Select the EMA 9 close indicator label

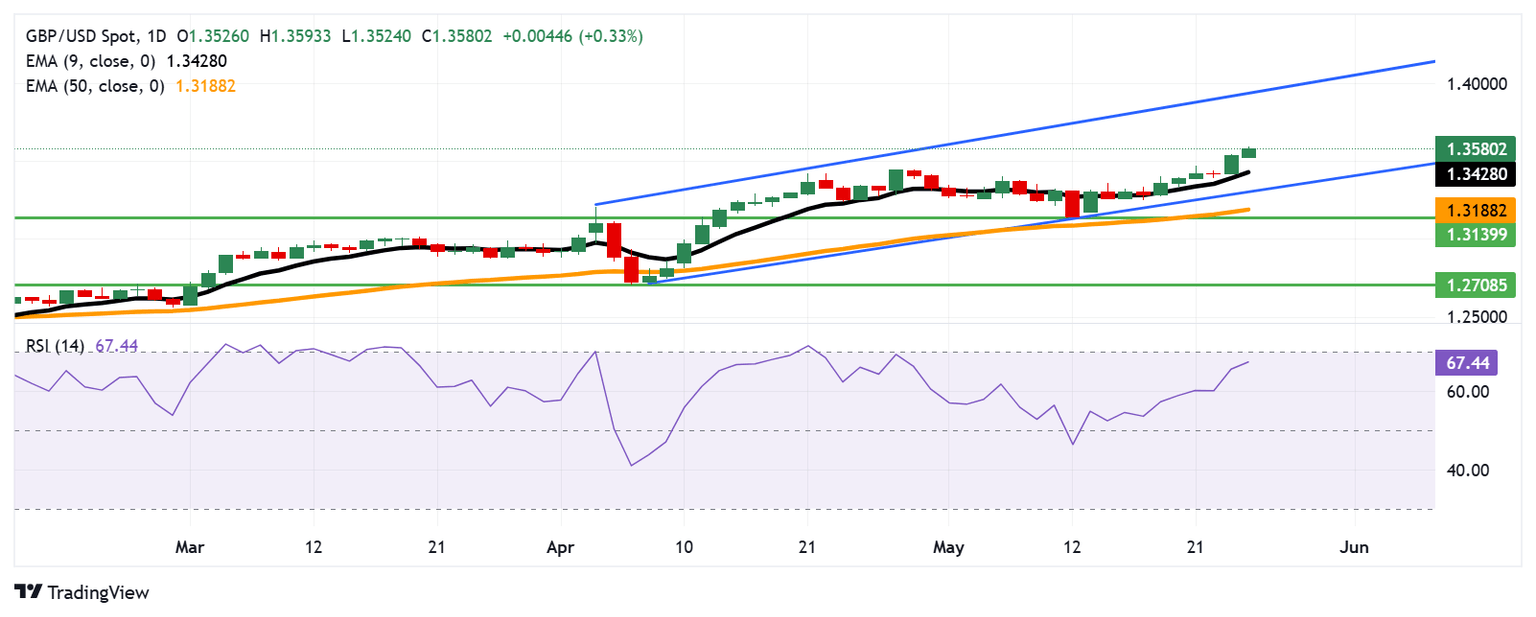click(x=92, y=61)
